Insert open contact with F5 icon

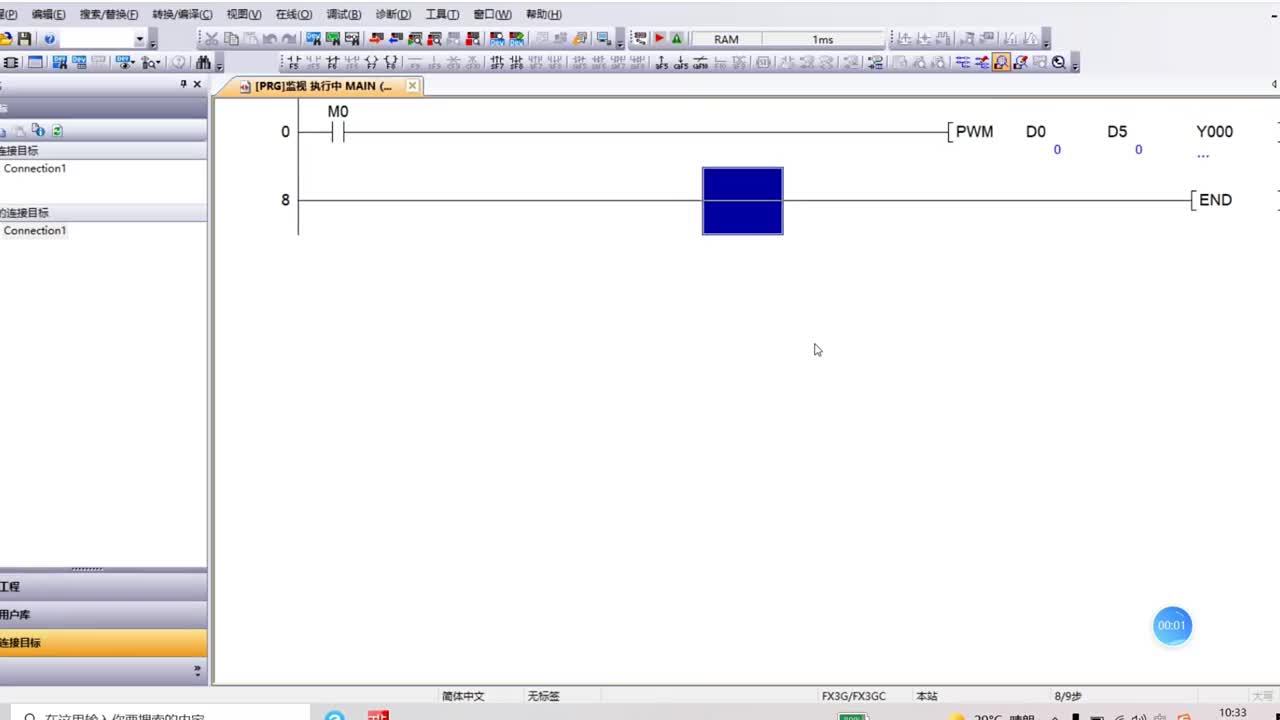[294, 62]
